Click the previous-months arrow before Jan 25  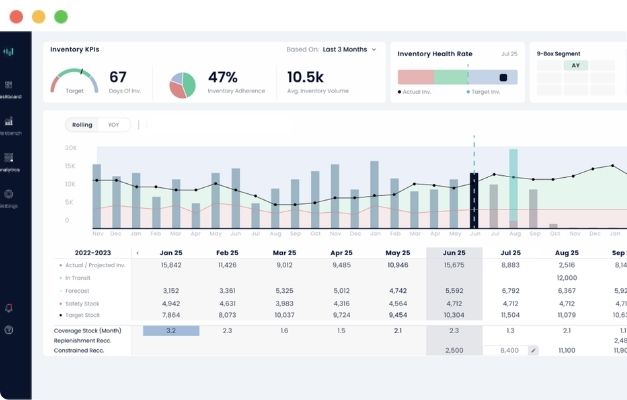[x=138, y=253]
